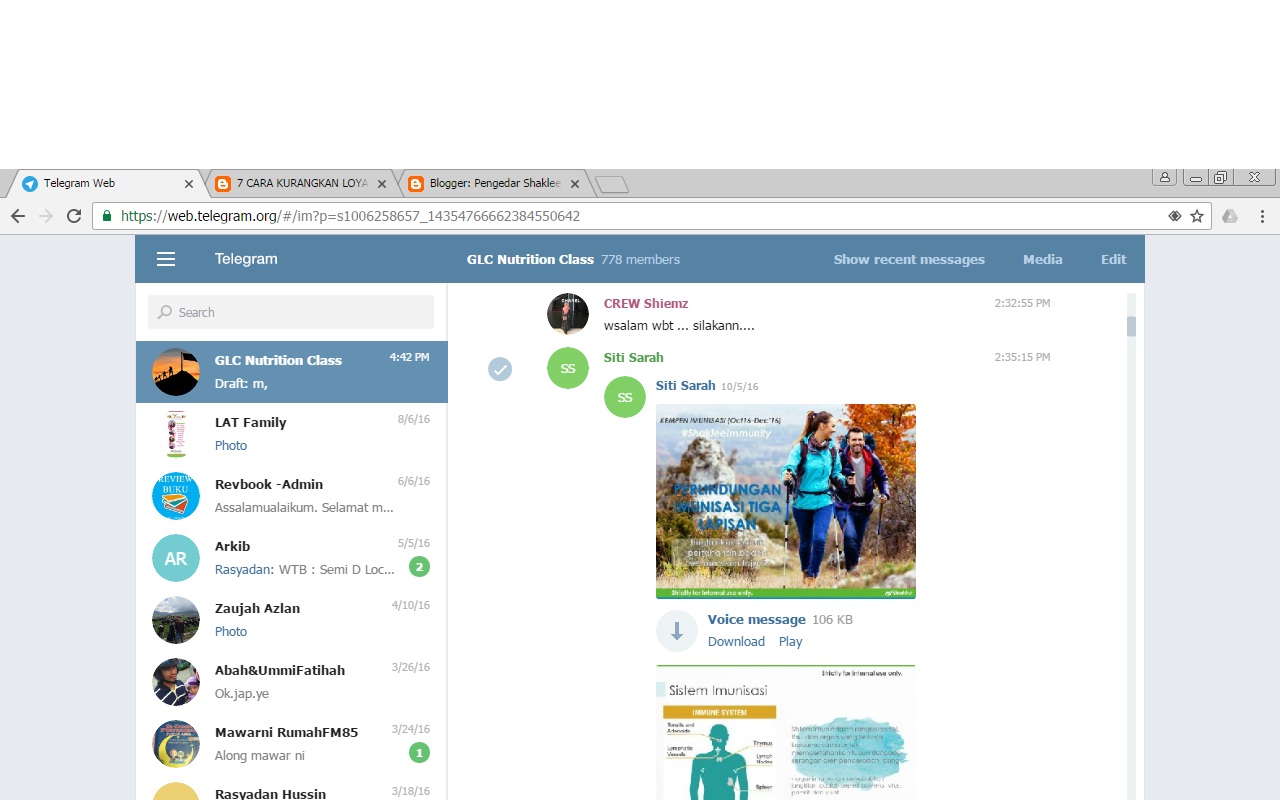Click the secure padlock icon in the address bar

[x=107, y=216]
